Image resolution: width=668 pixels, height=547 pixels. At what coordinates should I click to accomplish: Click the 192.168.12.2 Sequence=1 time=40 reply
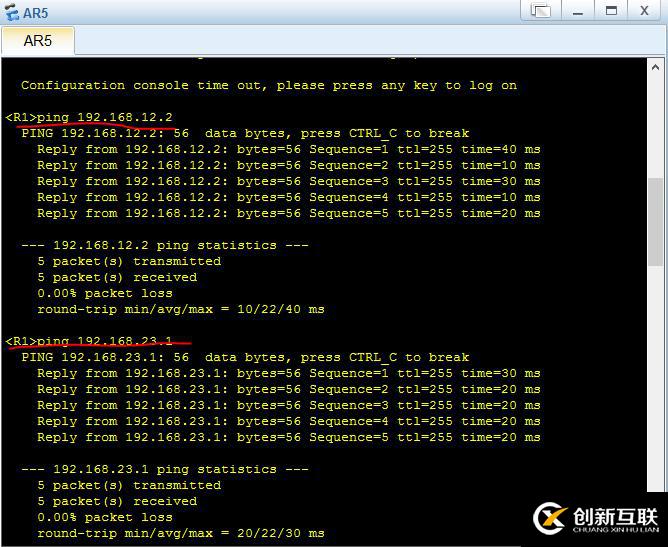(289, 150)
